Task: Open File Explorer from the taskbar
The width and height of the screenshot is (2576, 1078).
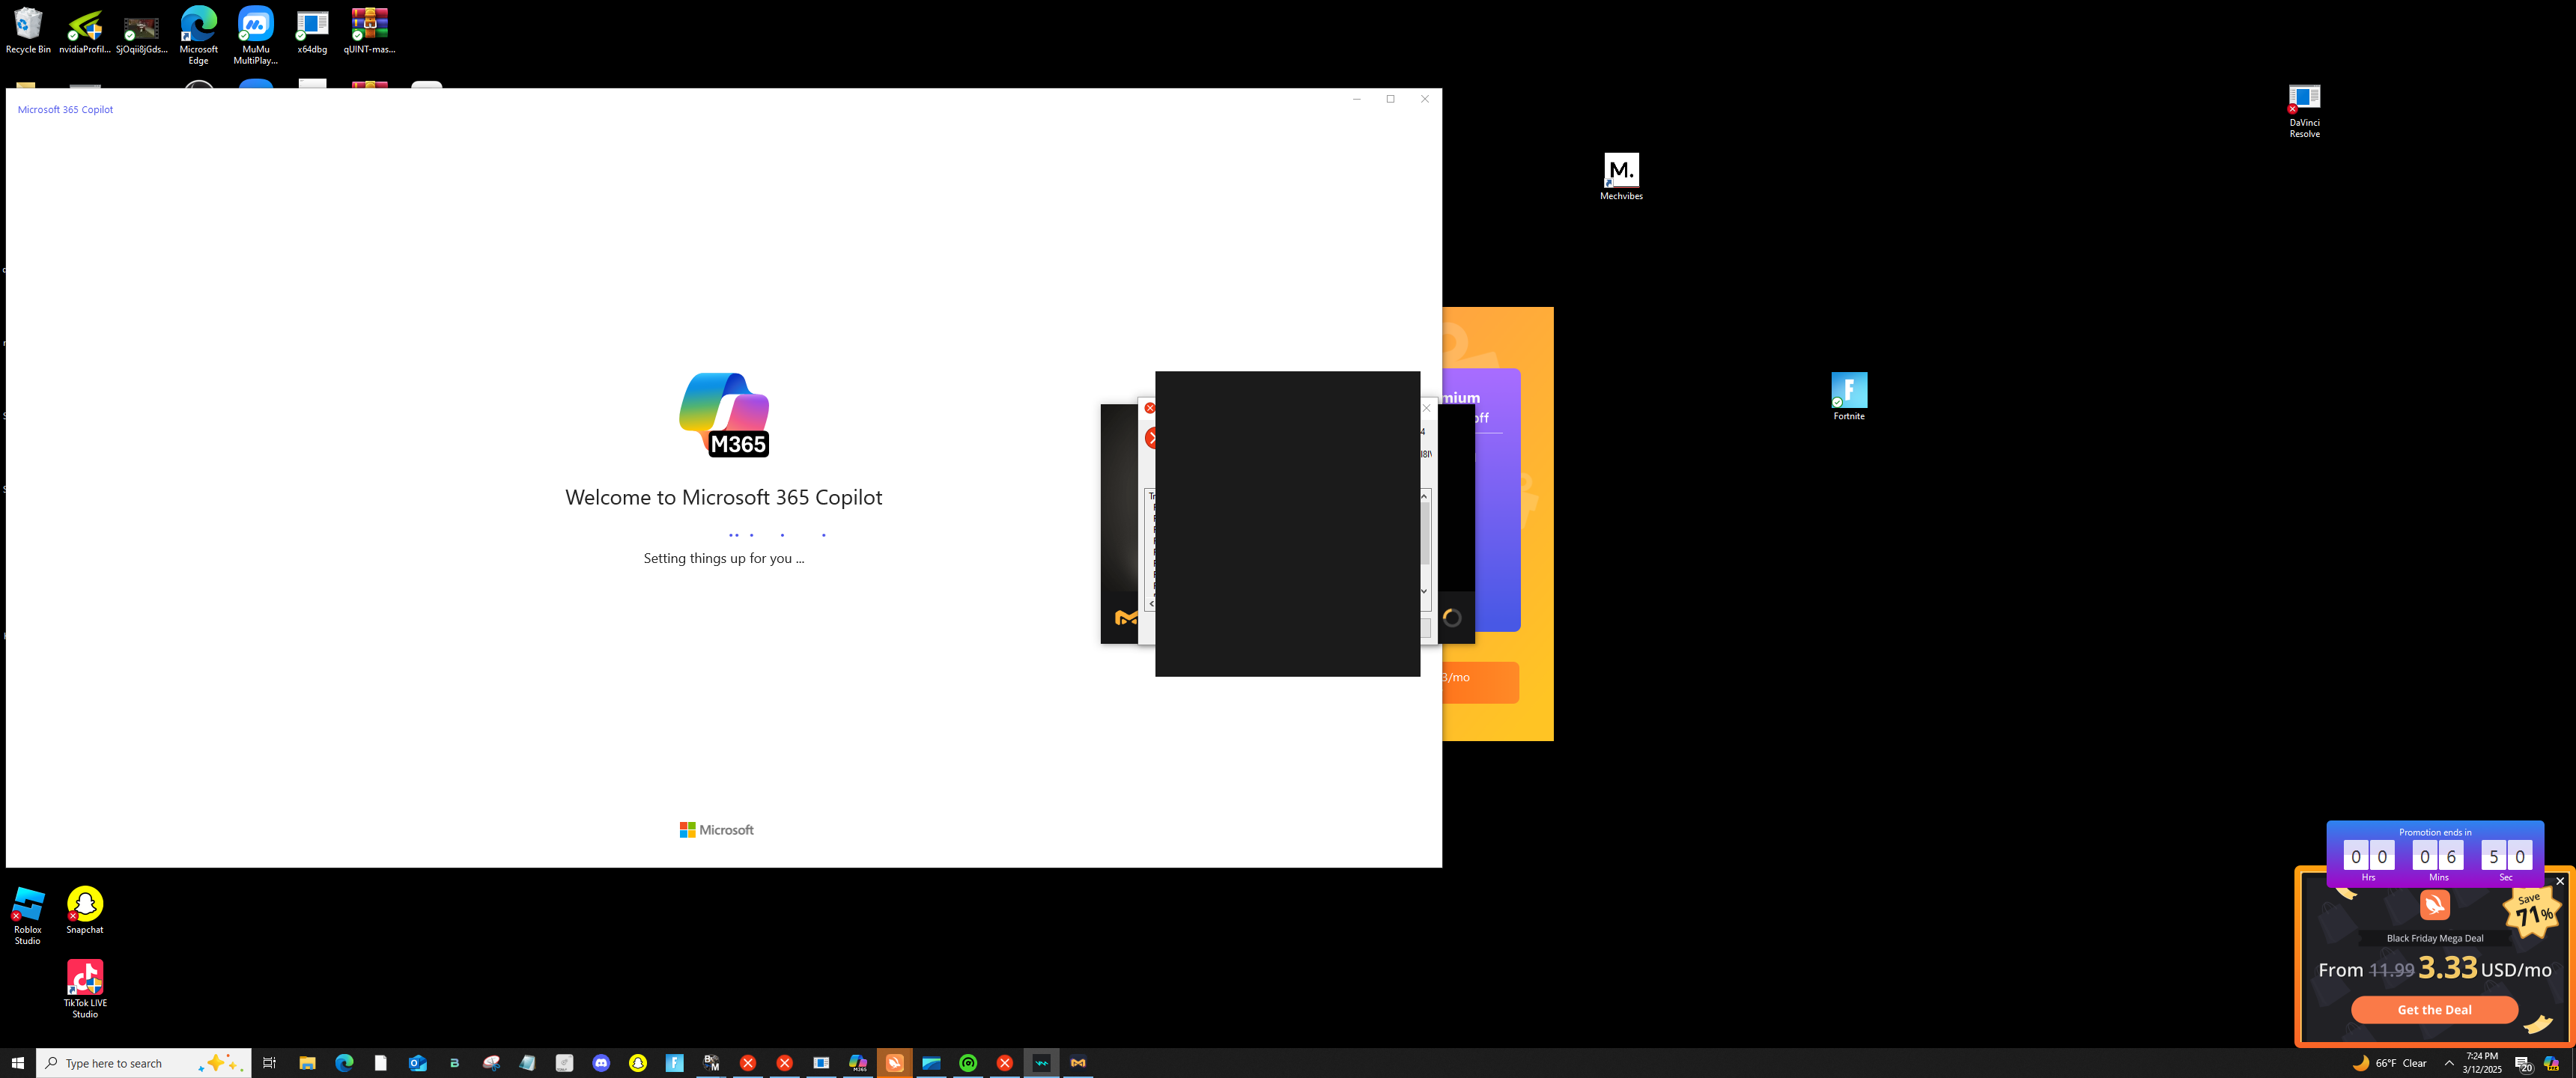Action: (x=307, y=1063)
